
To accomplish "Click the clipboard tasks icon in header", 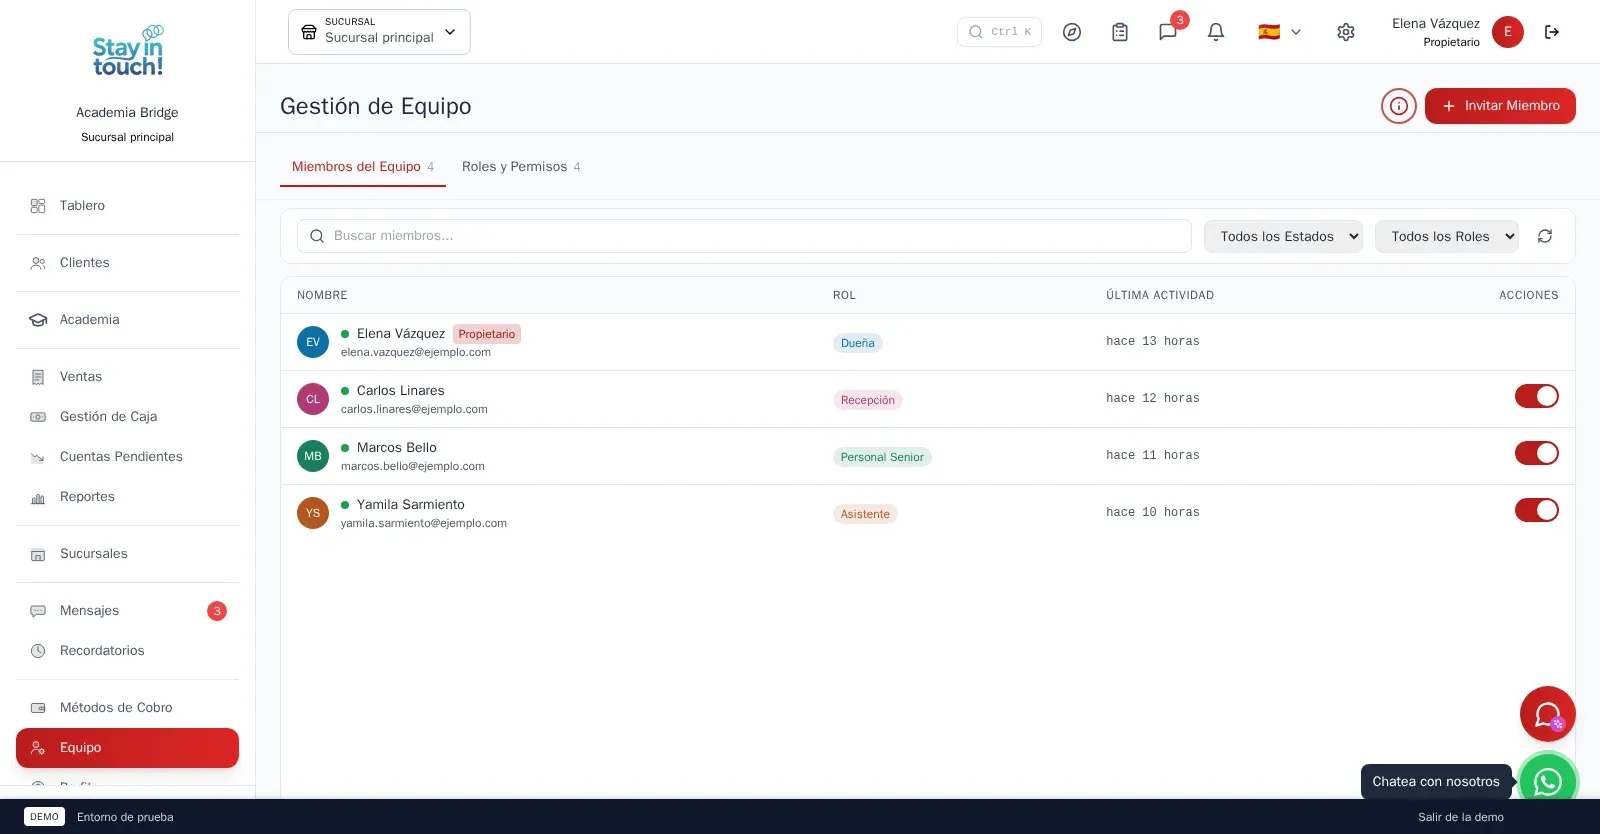I will [1120, 32].
